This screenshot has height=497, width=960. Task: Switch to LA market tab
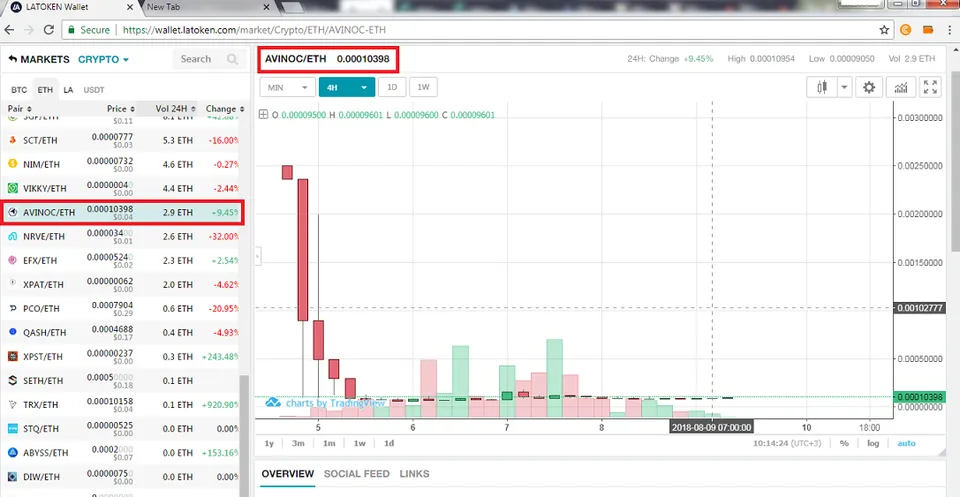tap(68, 89)
